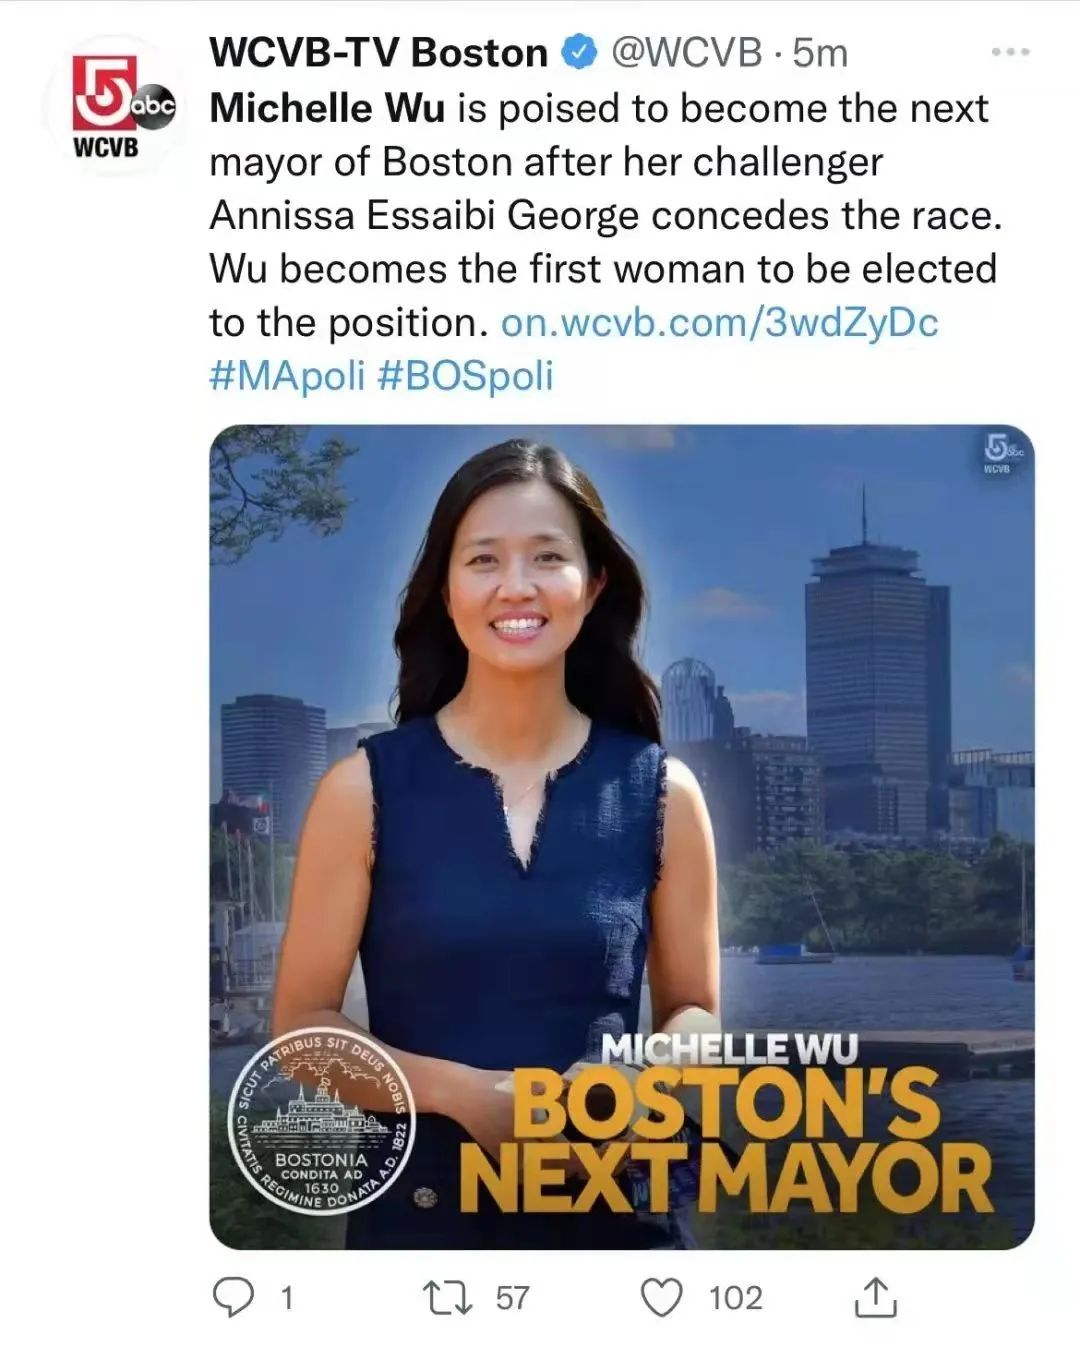This screenshot has width=1080, height=1347.
Task: Open the #MApoli hashtag
Action: 288,376
